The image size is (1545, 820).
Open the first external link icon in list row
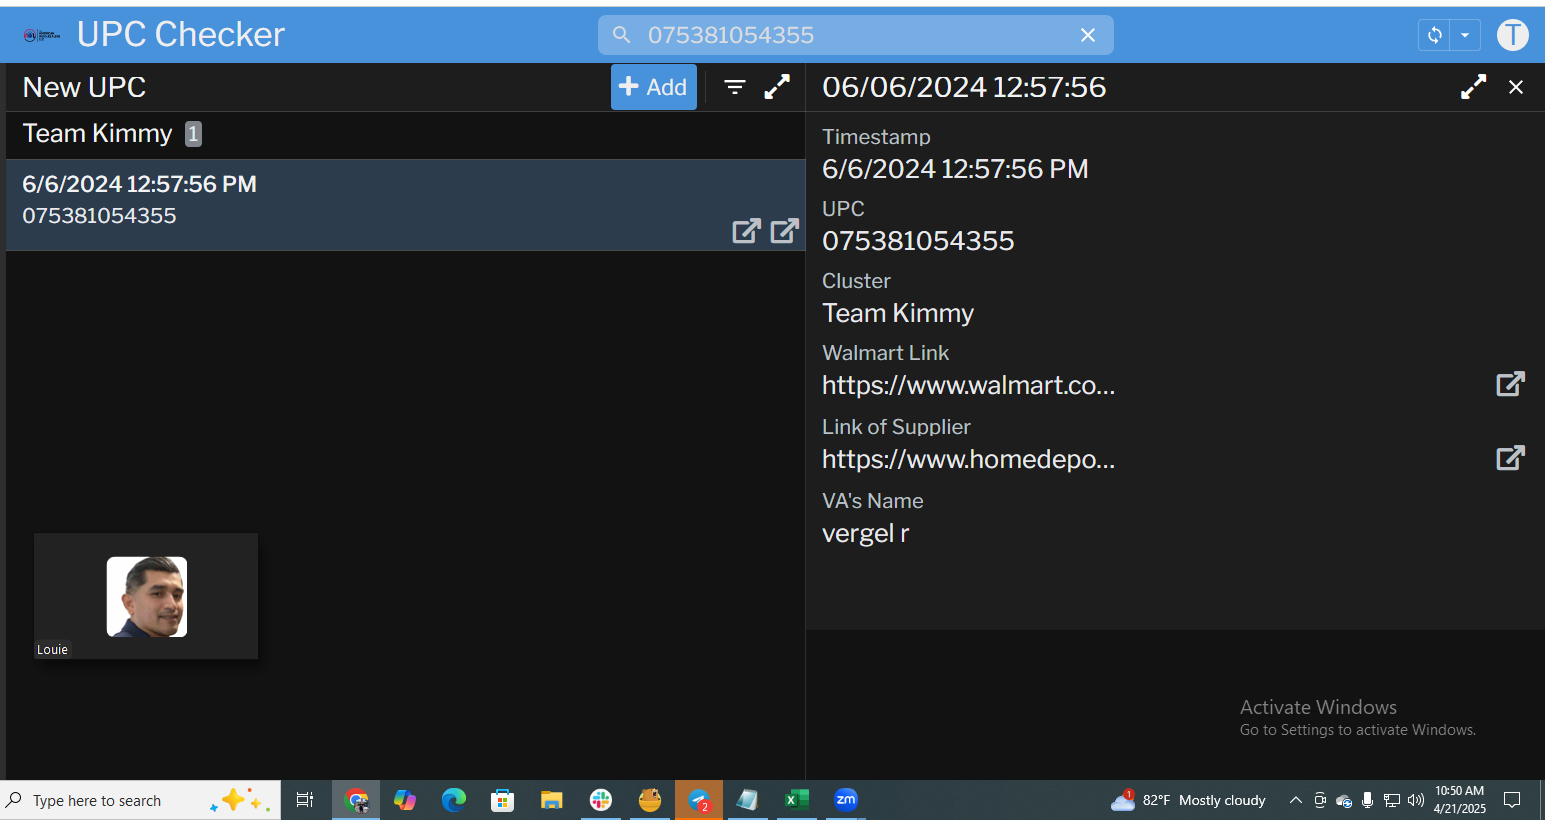(x=746, y=231)
